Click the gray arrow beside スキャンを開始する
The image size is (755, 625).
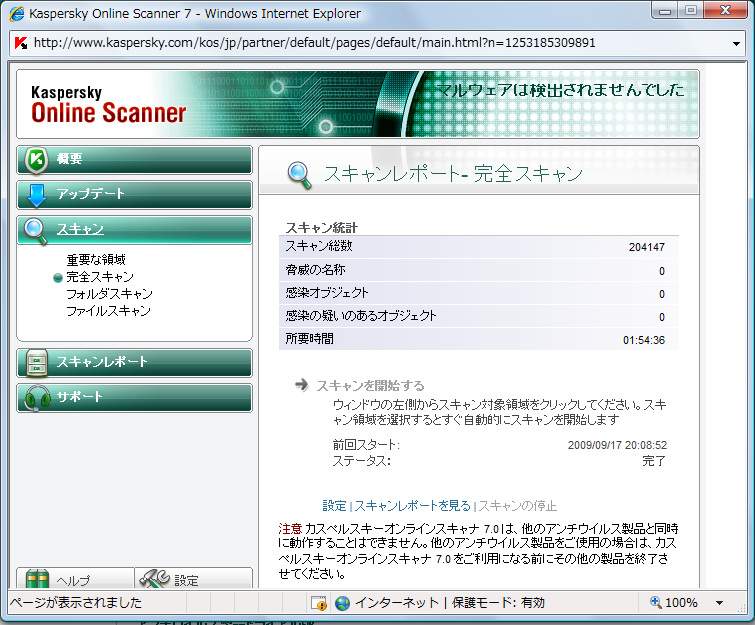301,385
